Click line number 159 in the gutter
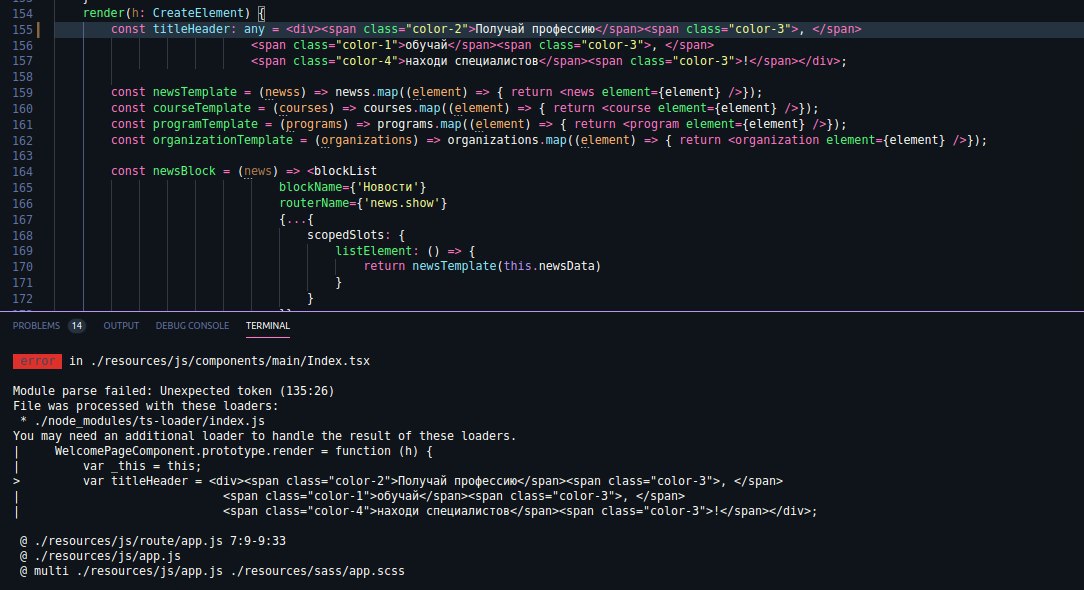 (23, 93)
